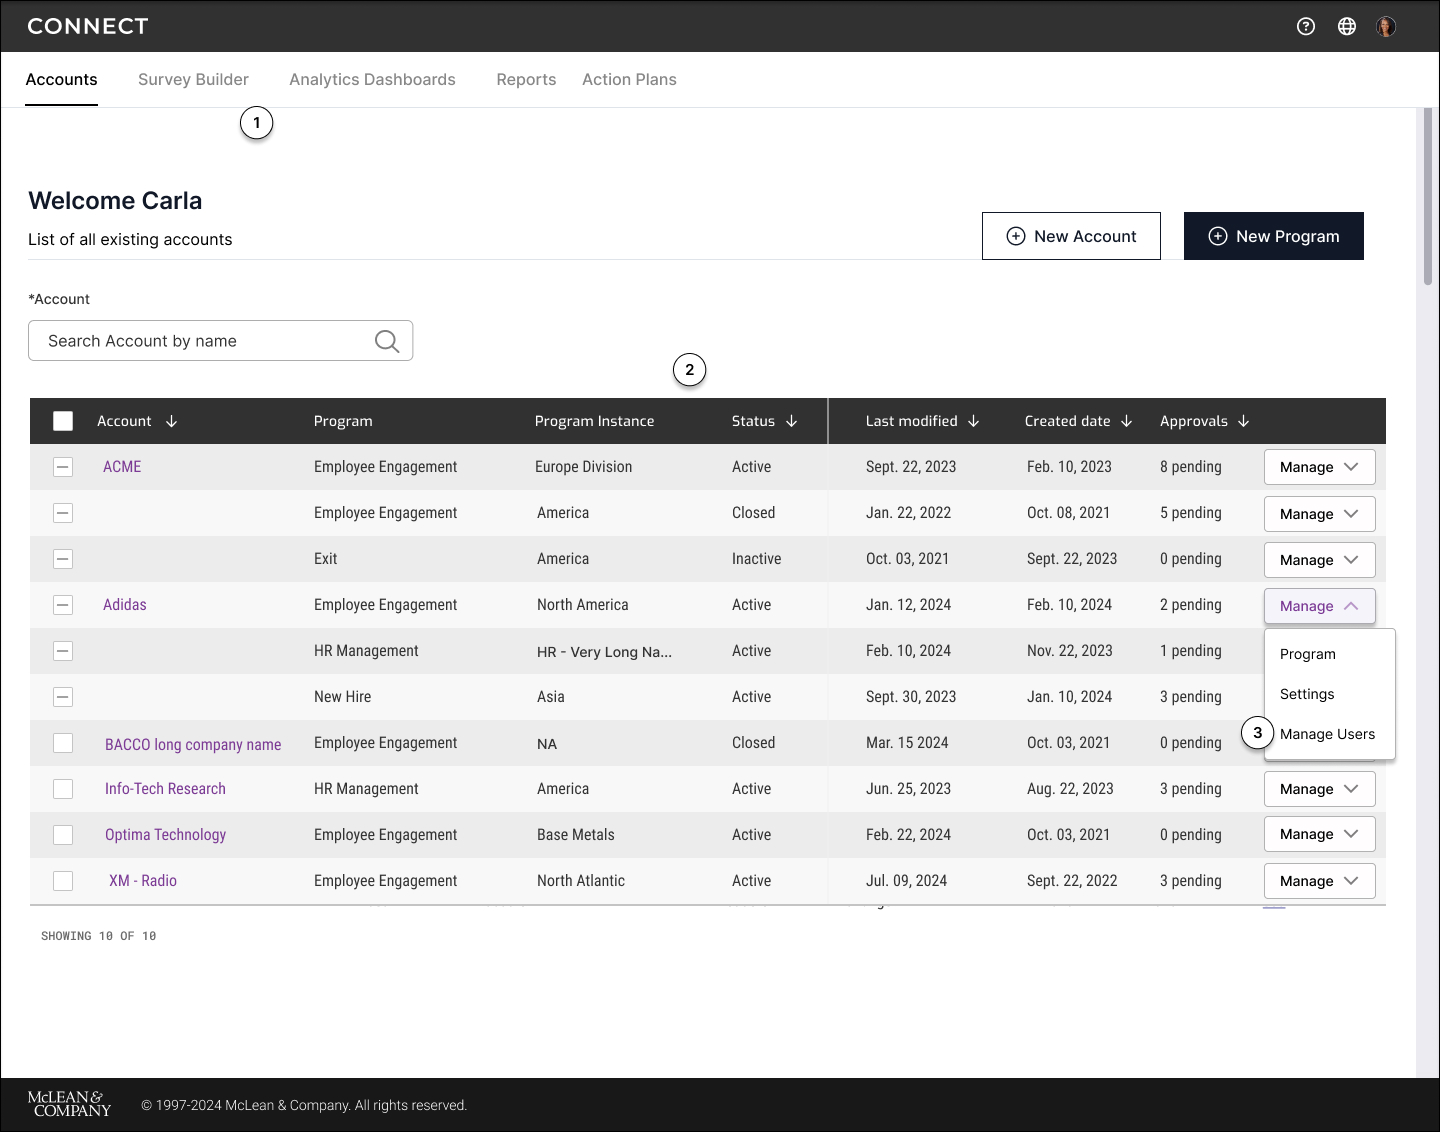Image resolution: width=1440 pixels, height=1132 pixels.
Task: Click the "Inactive" status cell
Action: coord(757,559)
